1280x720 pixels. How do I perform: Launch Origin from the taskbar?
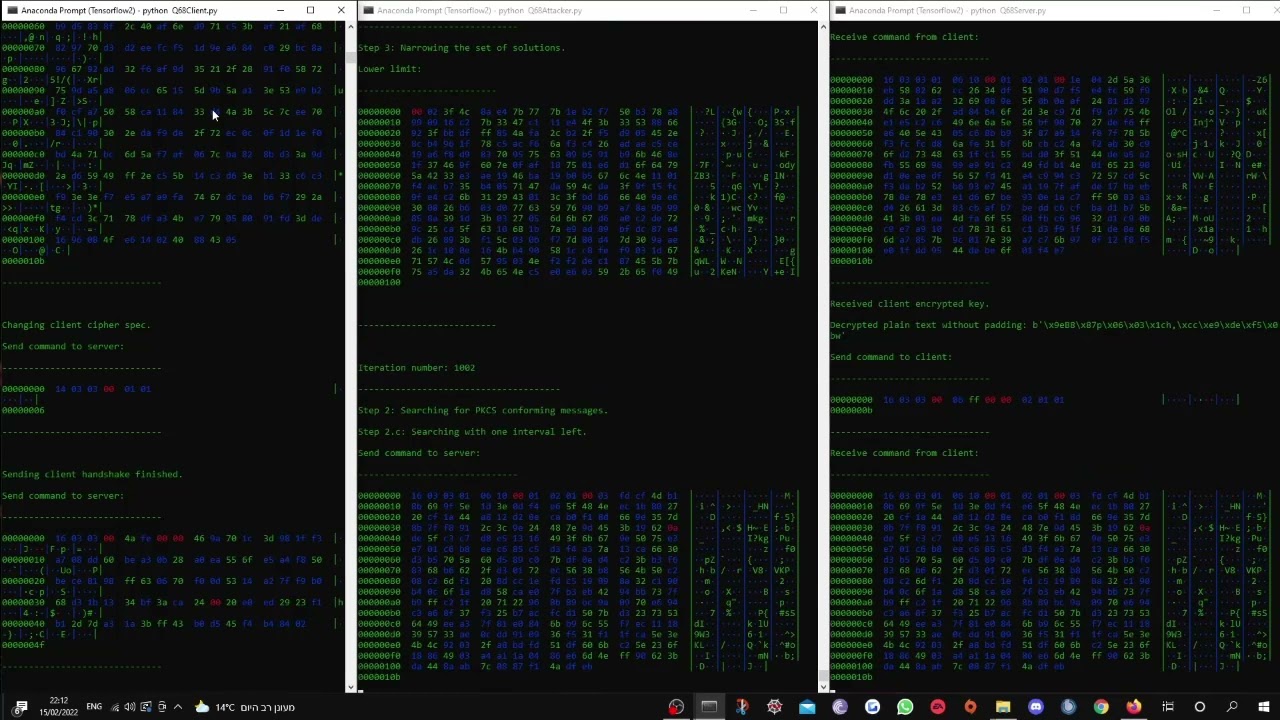970,707
